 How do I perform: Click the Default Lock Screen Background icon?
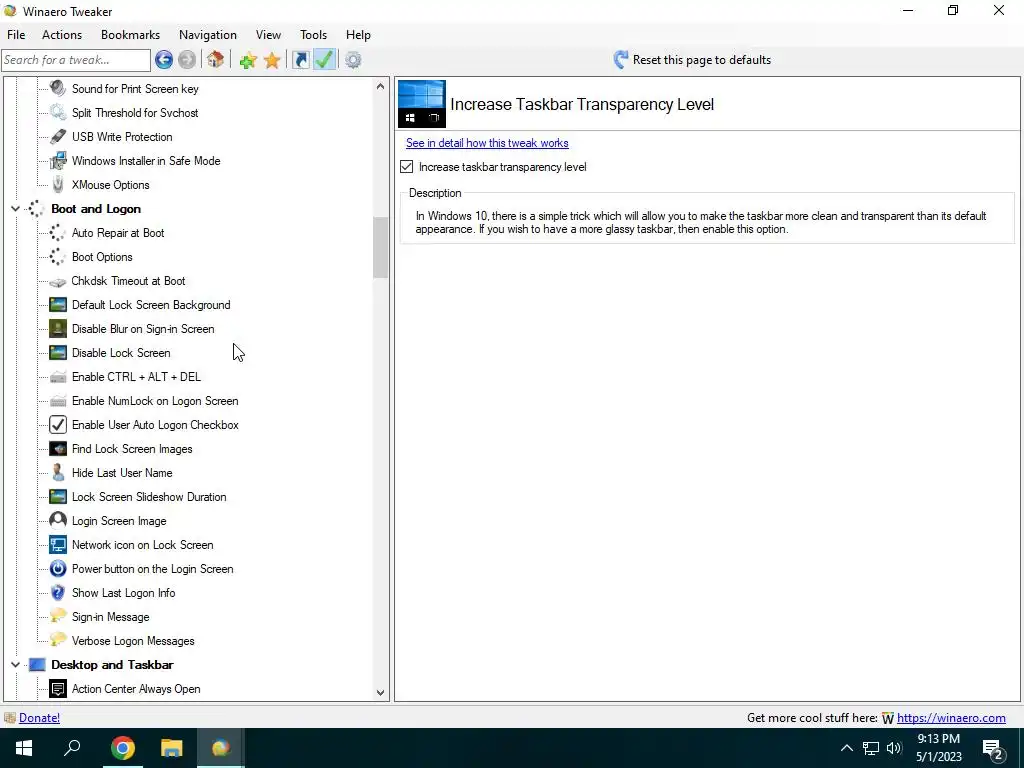coord(58,305)
